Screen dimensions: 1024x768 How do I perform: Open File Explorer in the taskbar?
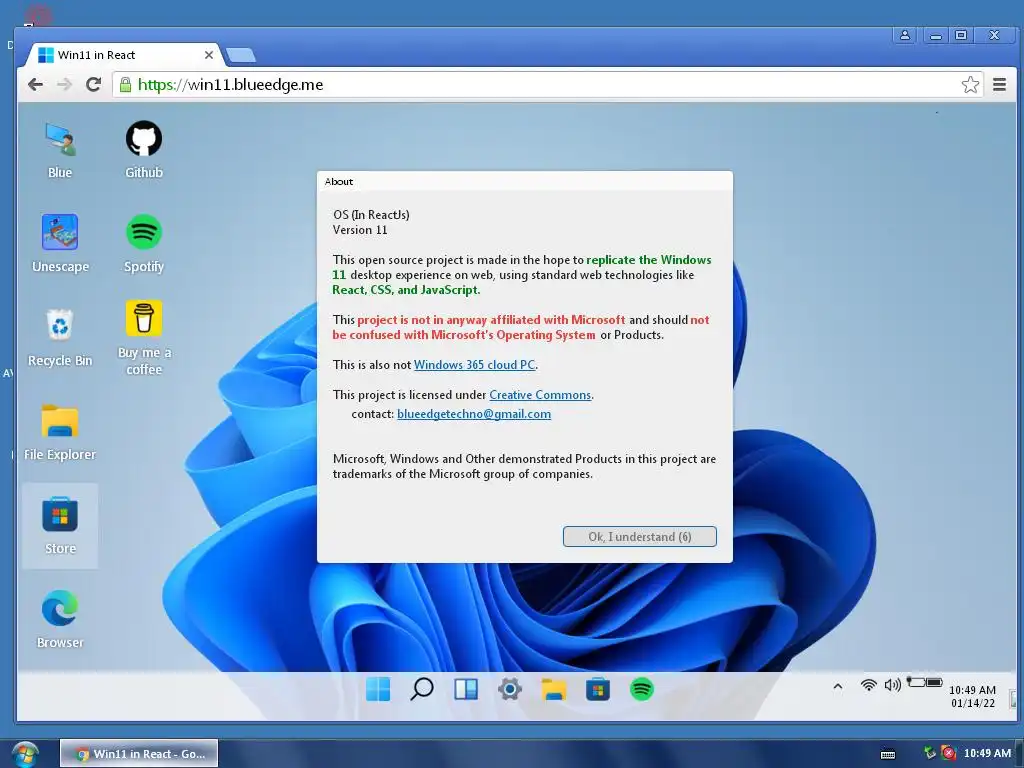click(x=554, y=689)
